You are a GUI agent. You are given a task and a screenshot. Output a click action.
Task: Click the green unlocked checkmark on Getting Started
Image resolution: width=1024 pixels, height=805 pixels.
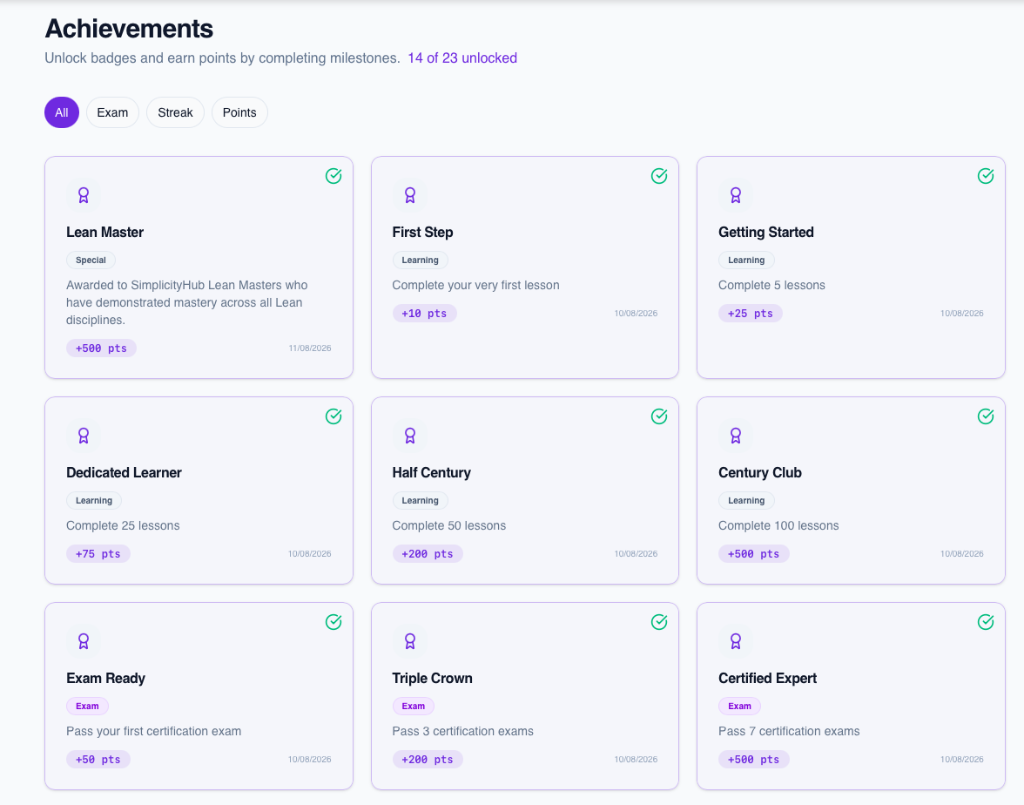(985, 176)
